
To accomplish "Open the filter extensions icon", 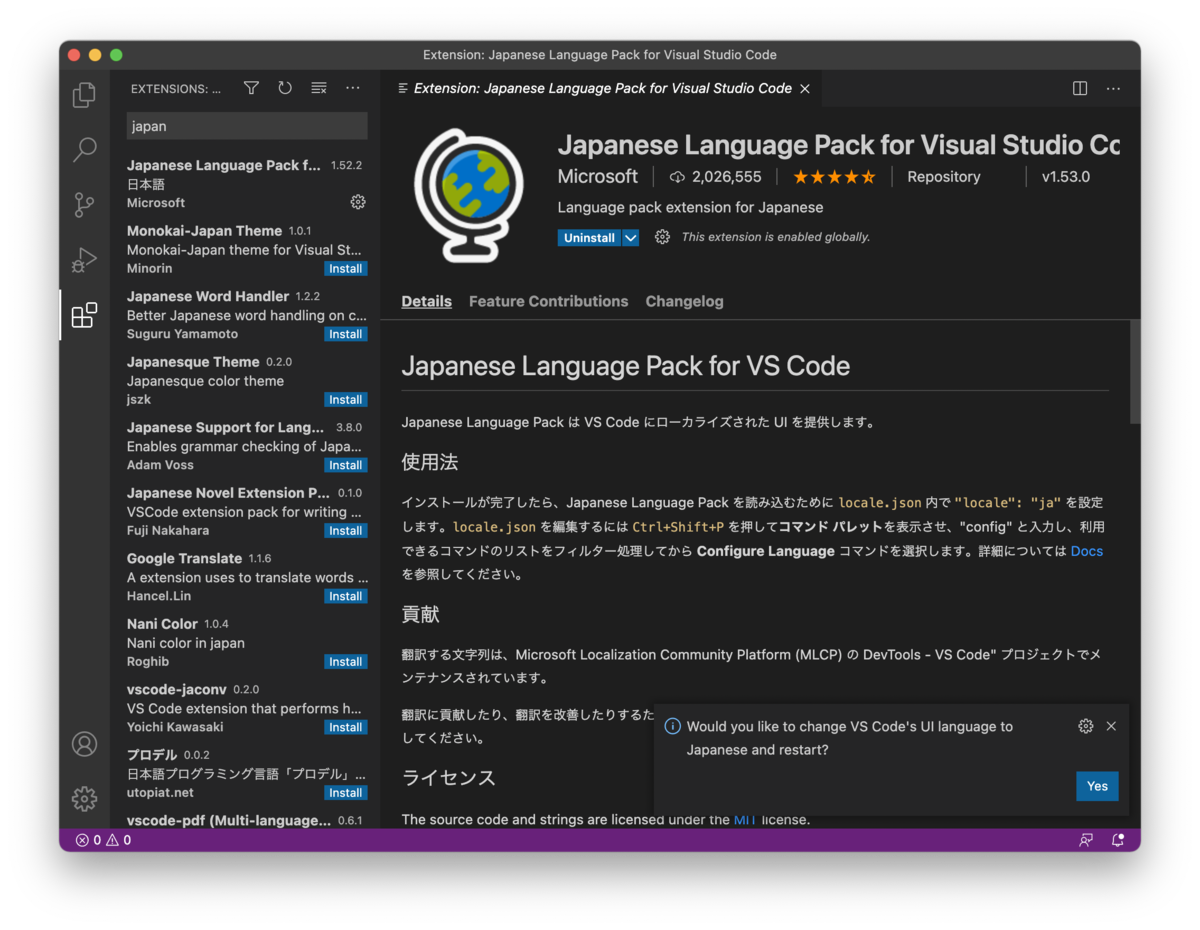I will [251, 88].
